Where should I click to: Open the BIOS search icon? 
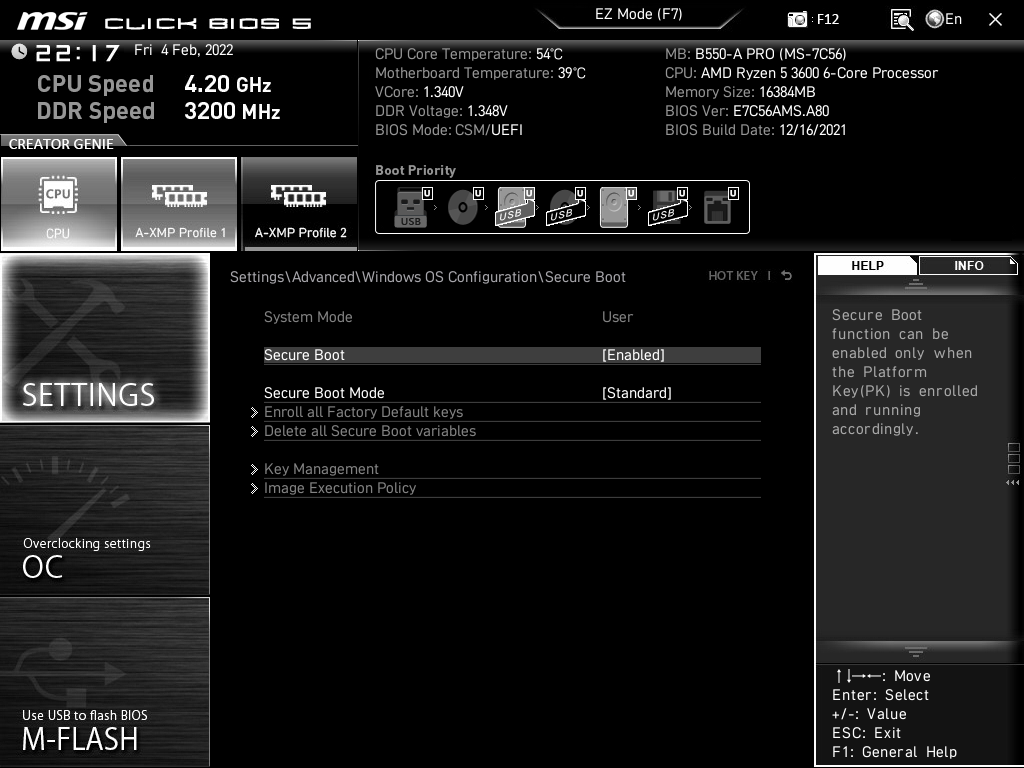(x=901, y=19)
